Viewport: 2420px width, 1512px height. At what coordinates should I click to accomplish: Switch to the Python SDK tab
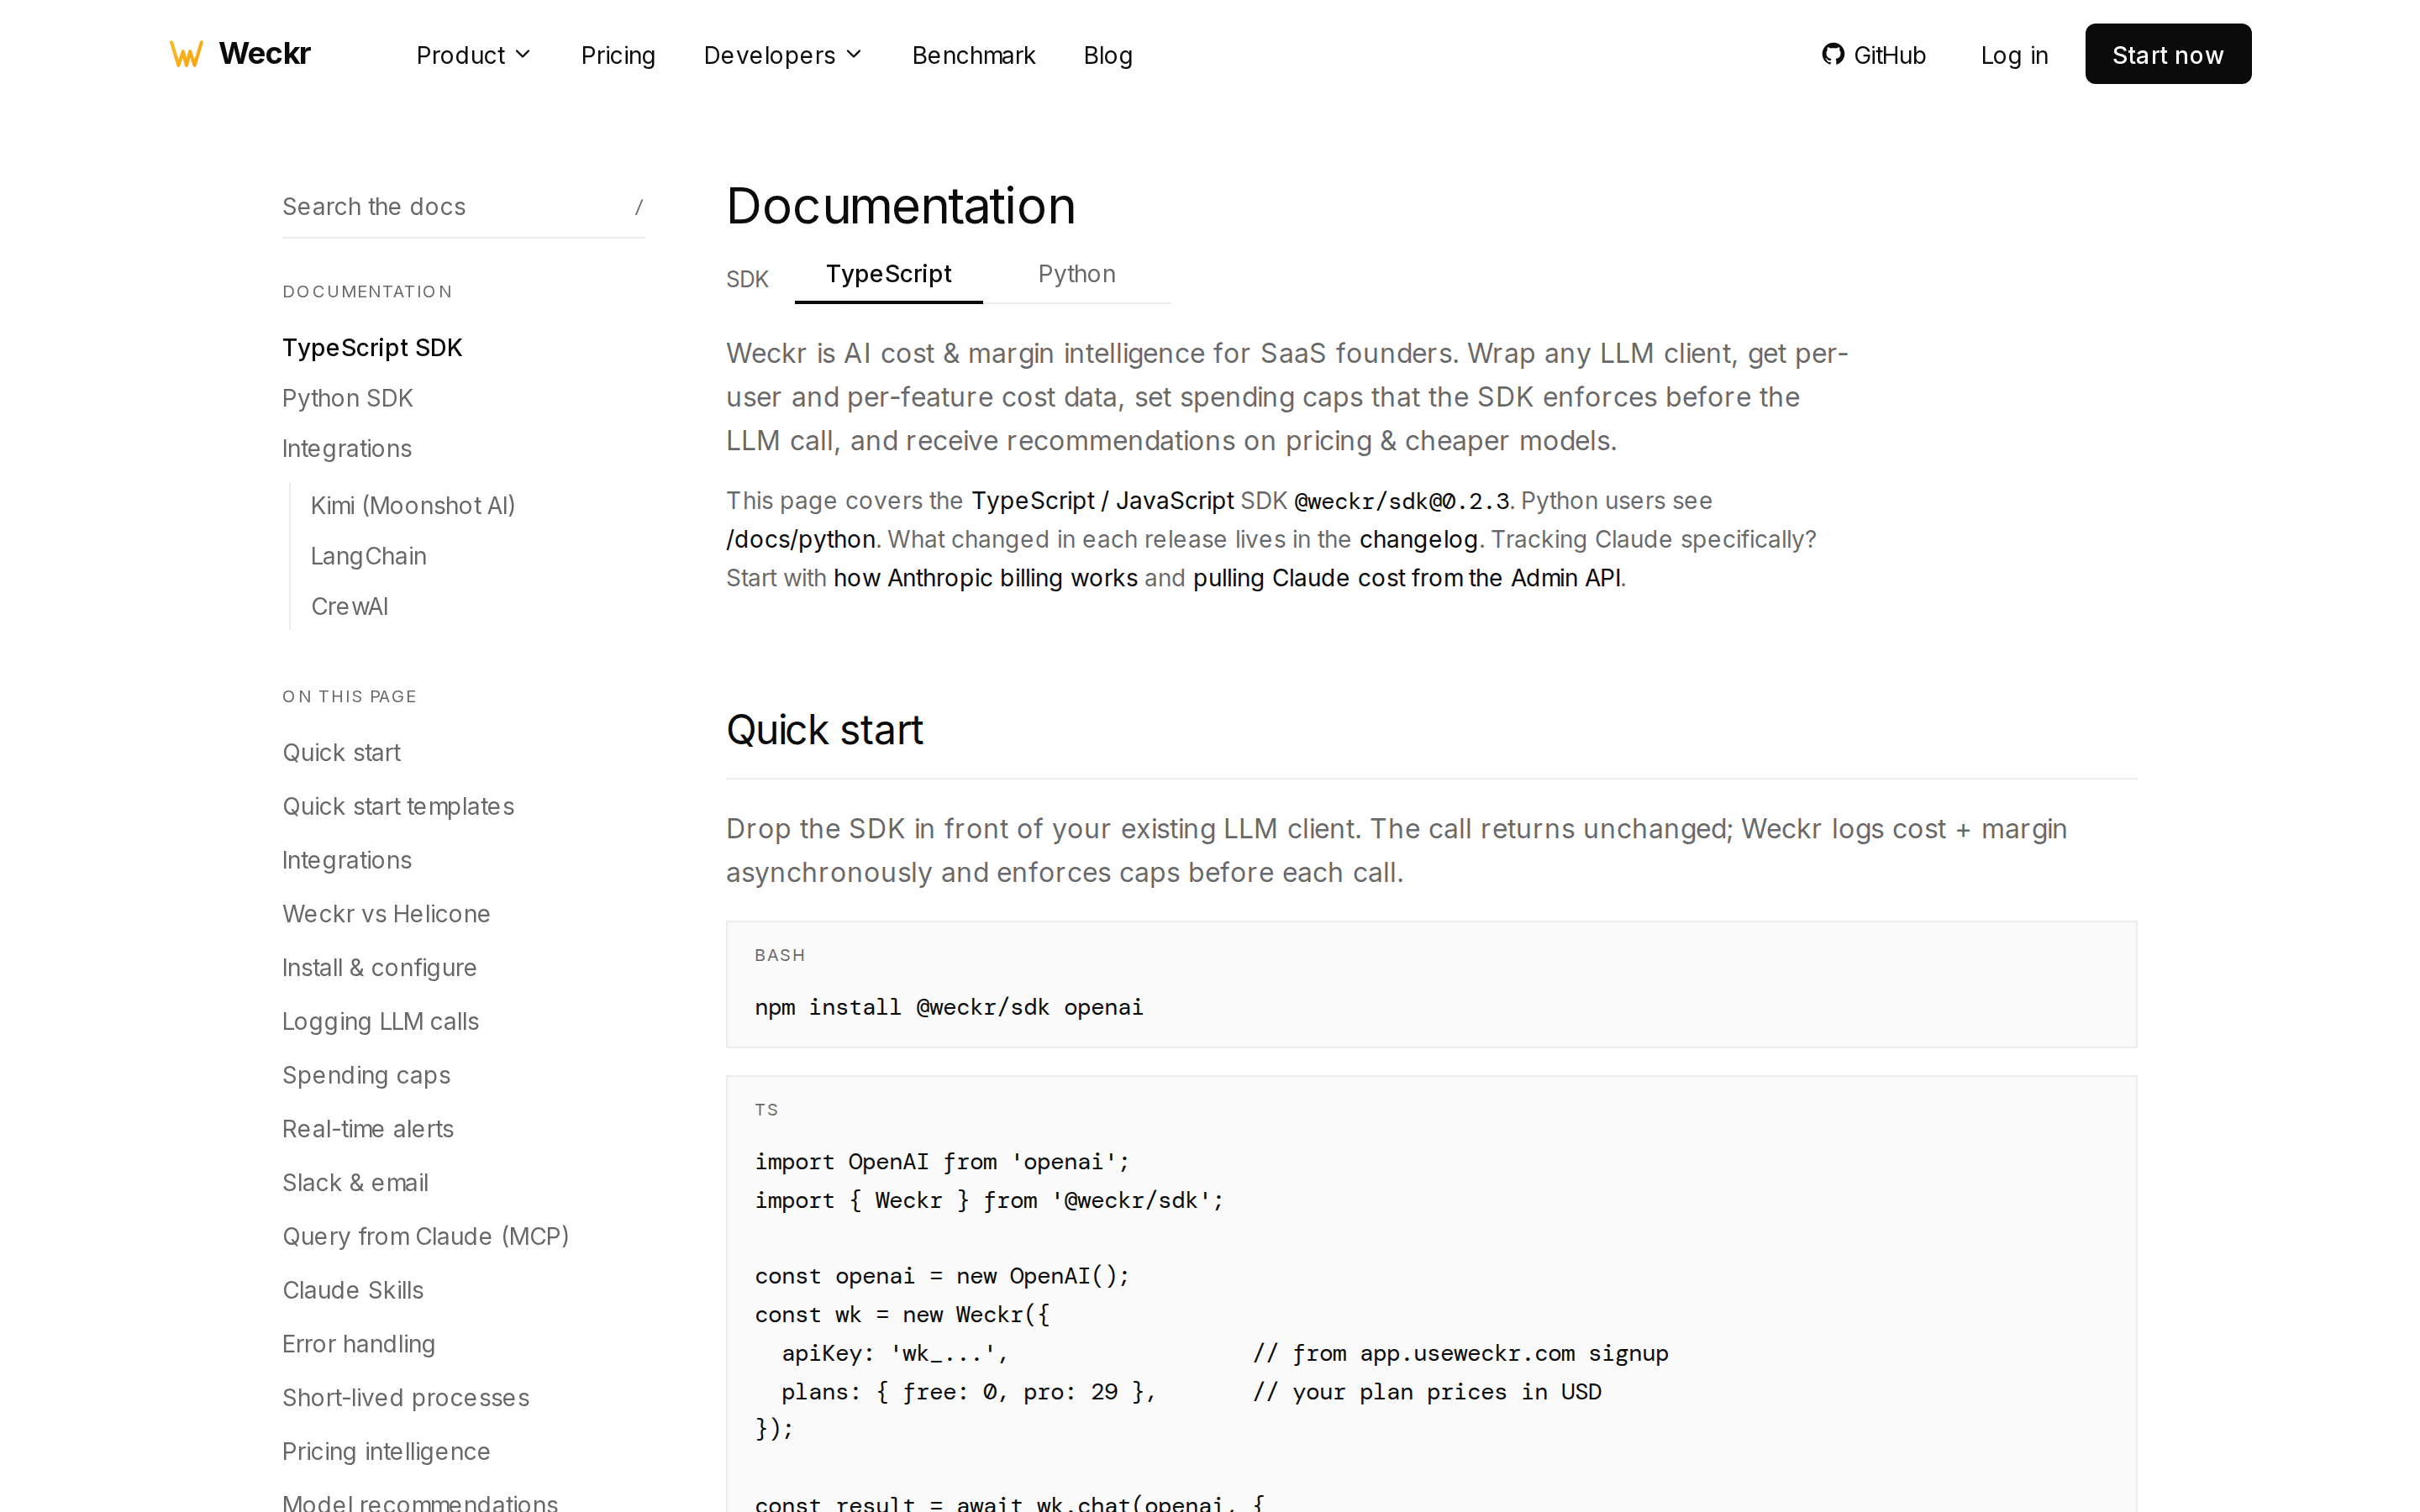point(1076,274)
